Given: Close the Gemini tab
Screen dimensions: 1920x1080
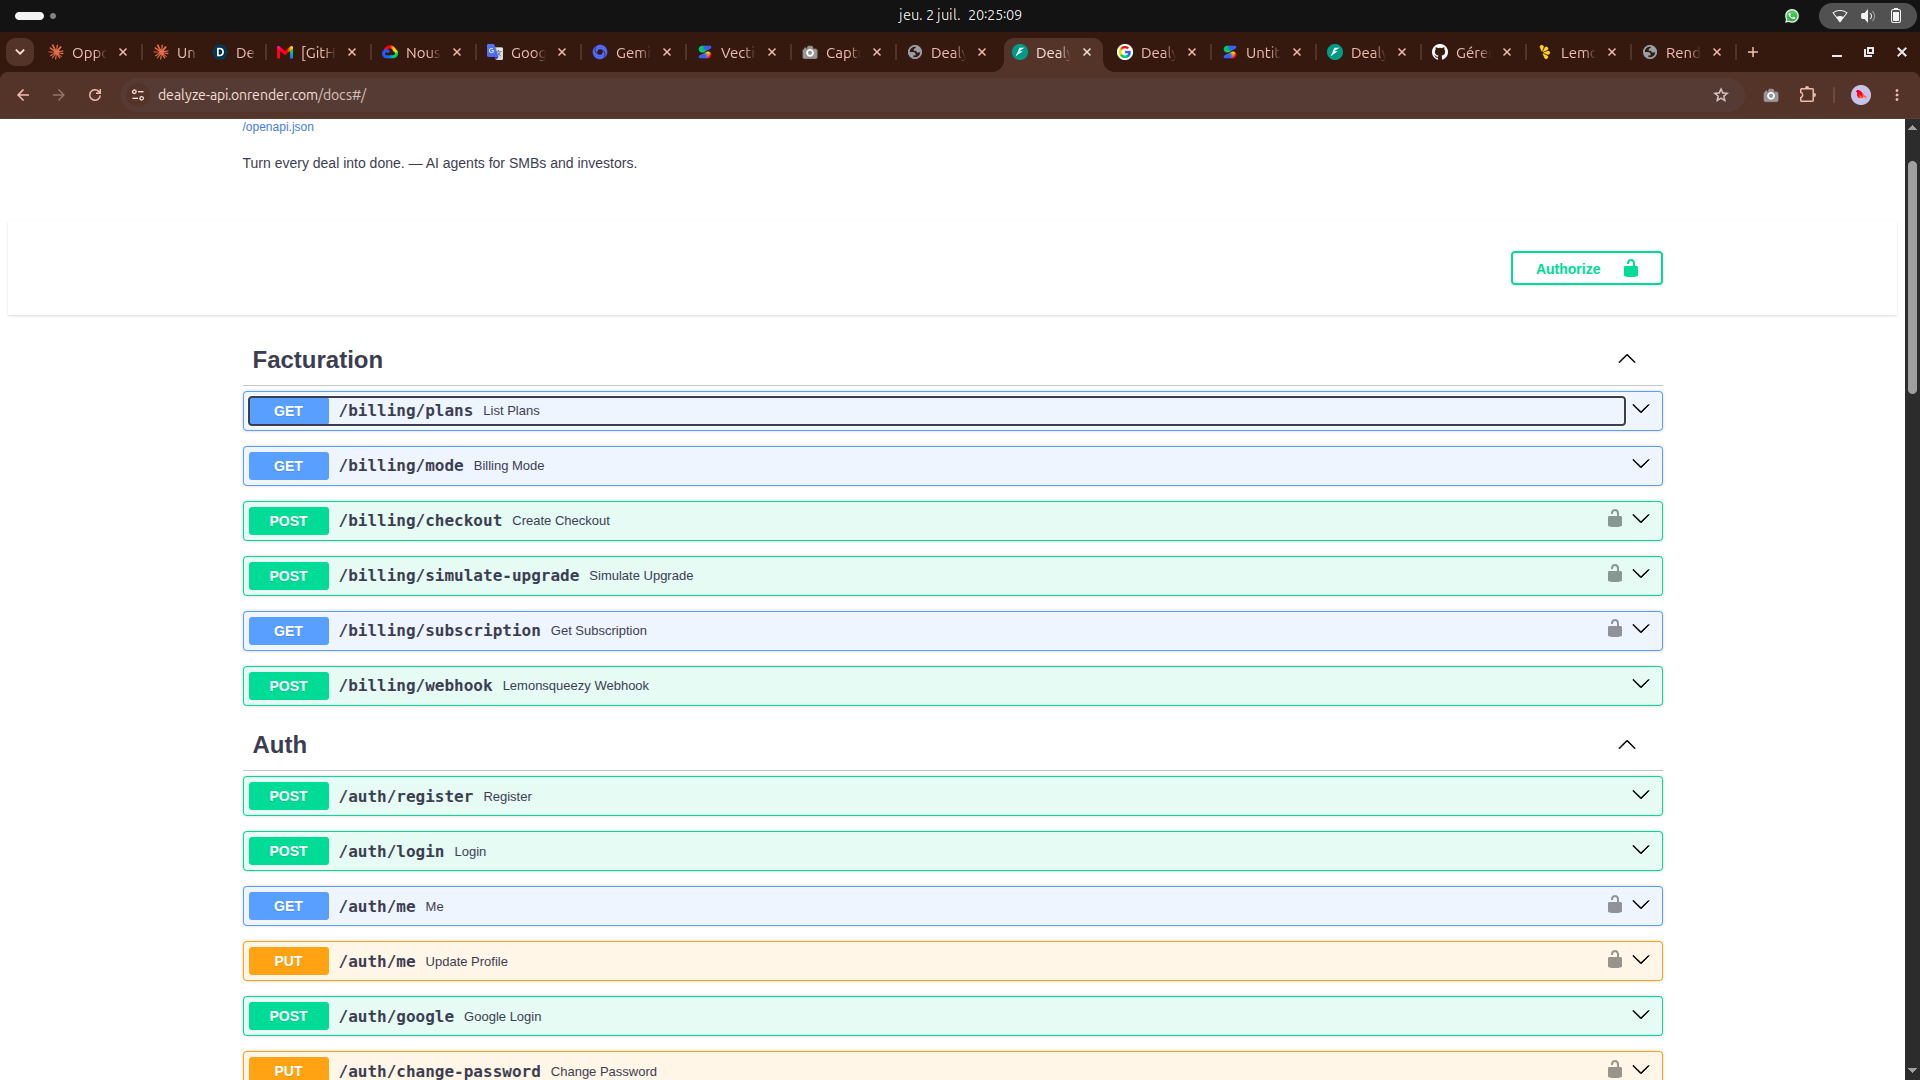Looking at the screenshot, I should (667, 52).
